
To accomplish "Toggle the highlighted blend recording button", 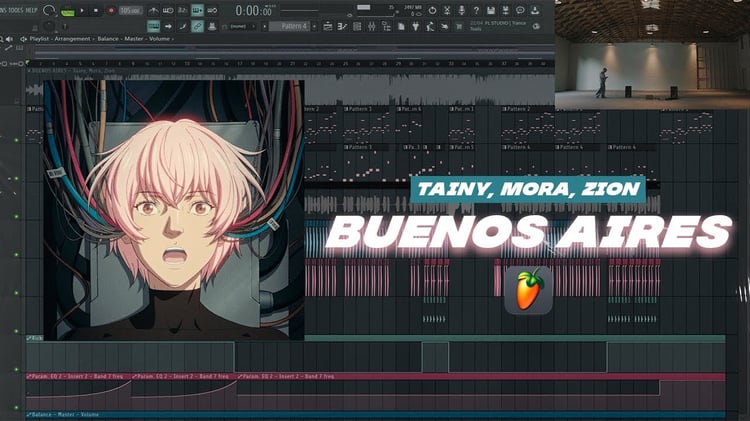I will (x=197, y=10).
